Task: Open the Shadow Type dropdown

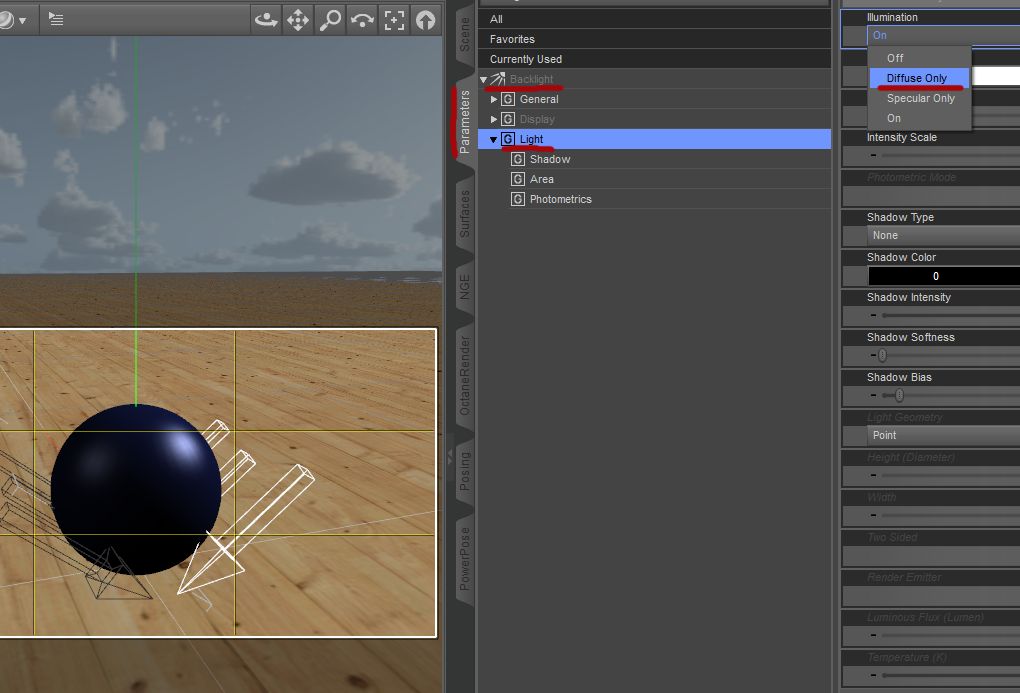Action: 940,236
